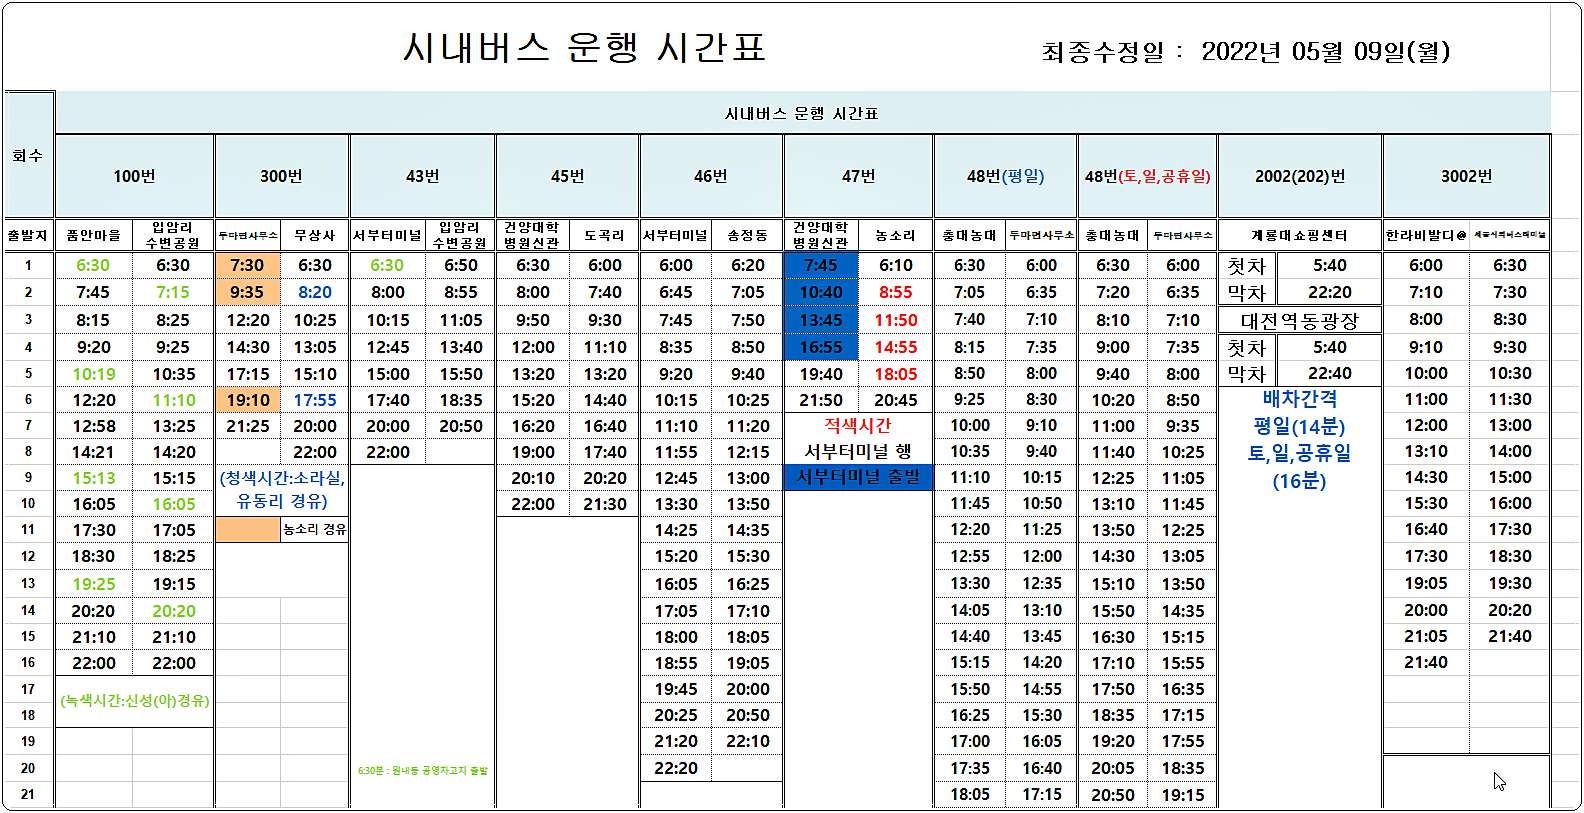The height and width of the screenshot is (813, 1584).
Task: Select the 최종수정일 2022년 05월 09일 text
Action: tap(1245, 51)
